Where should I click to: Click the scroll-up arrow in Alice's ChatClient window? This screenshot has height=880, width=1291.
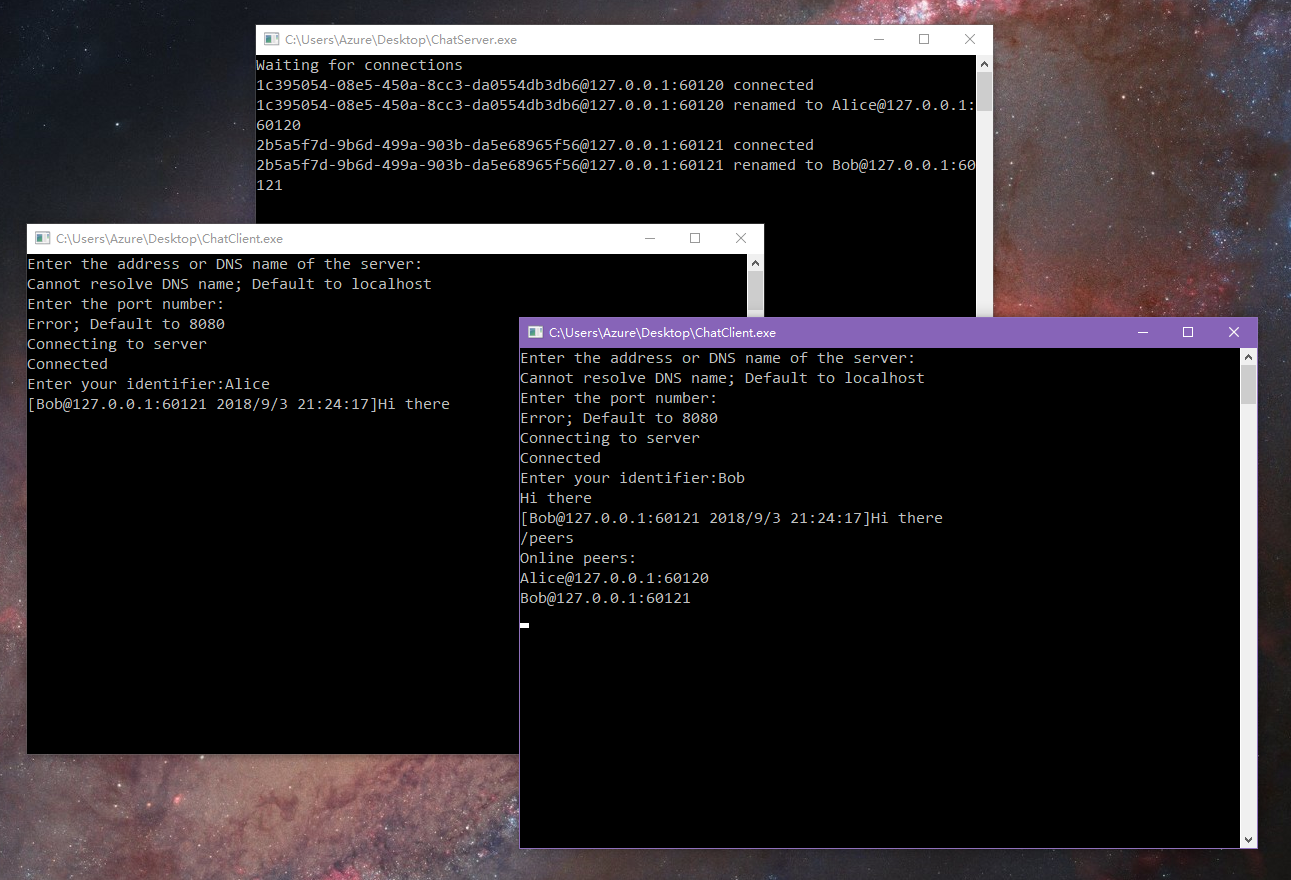point(755,262)
